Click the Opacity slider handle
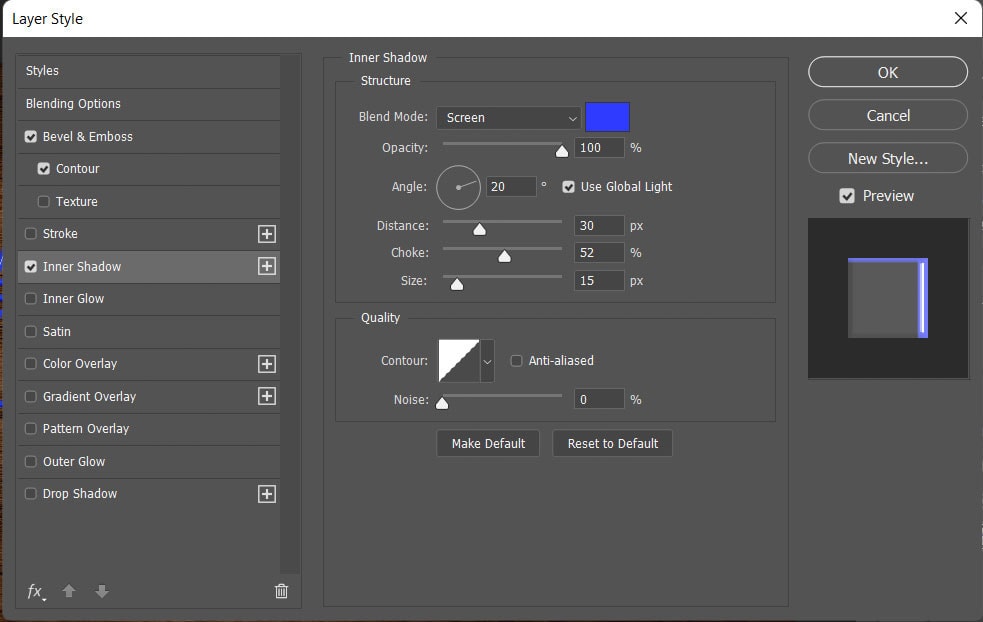The height and width of the screenshot is (622, 983). (562, 151)
